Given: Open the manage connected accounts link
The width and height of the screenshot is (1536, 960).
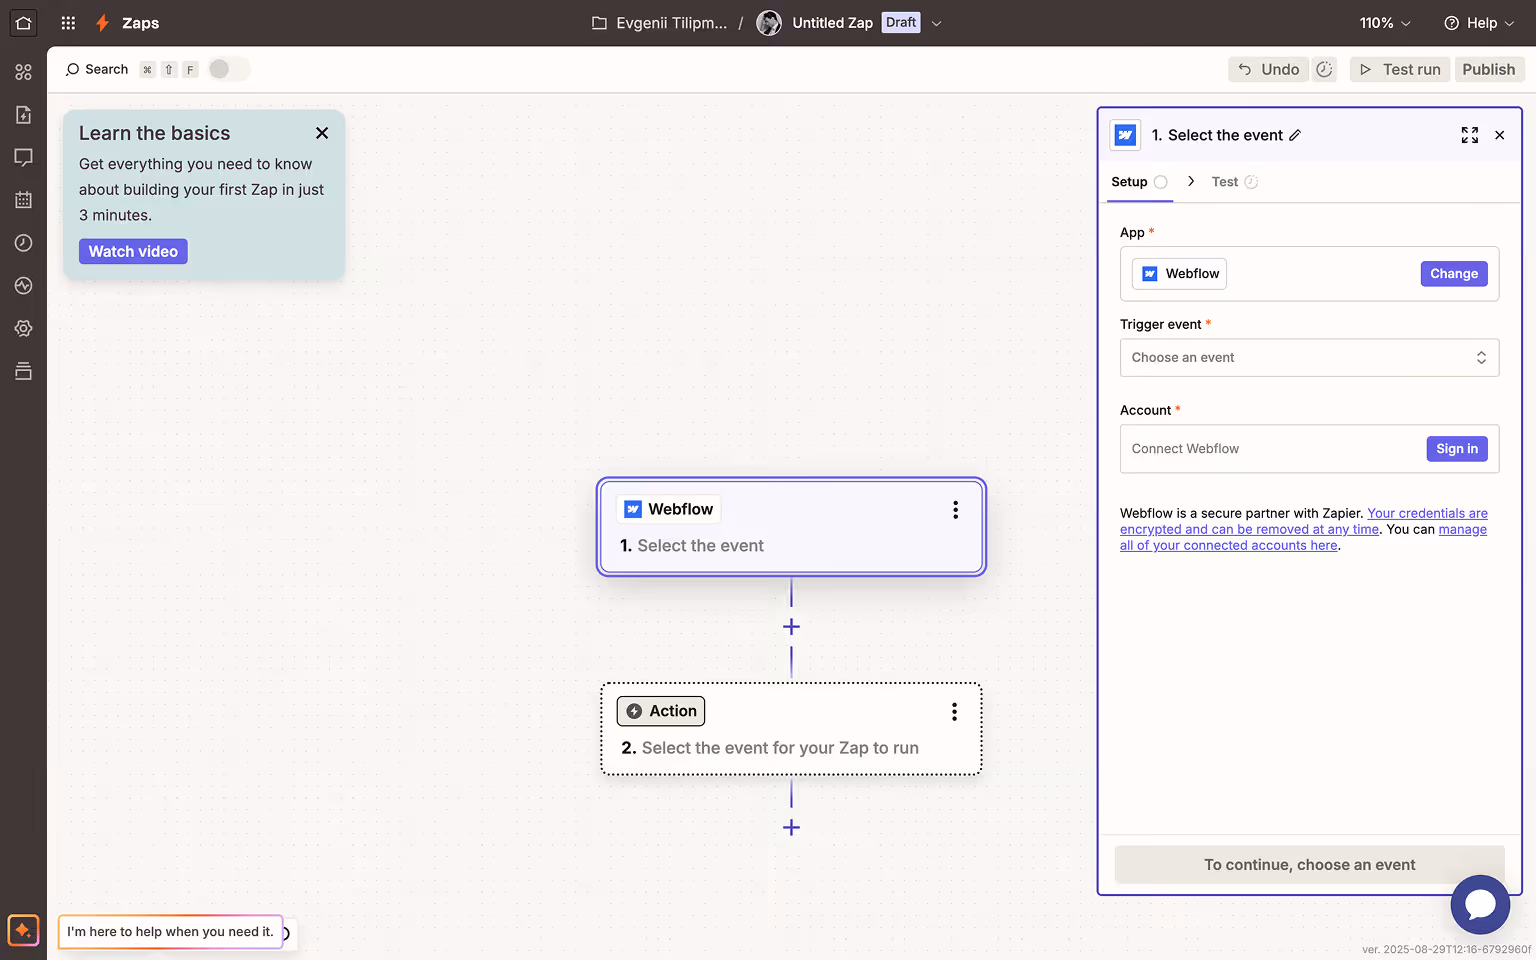Looking at the screenshot, I should 1228,545.
